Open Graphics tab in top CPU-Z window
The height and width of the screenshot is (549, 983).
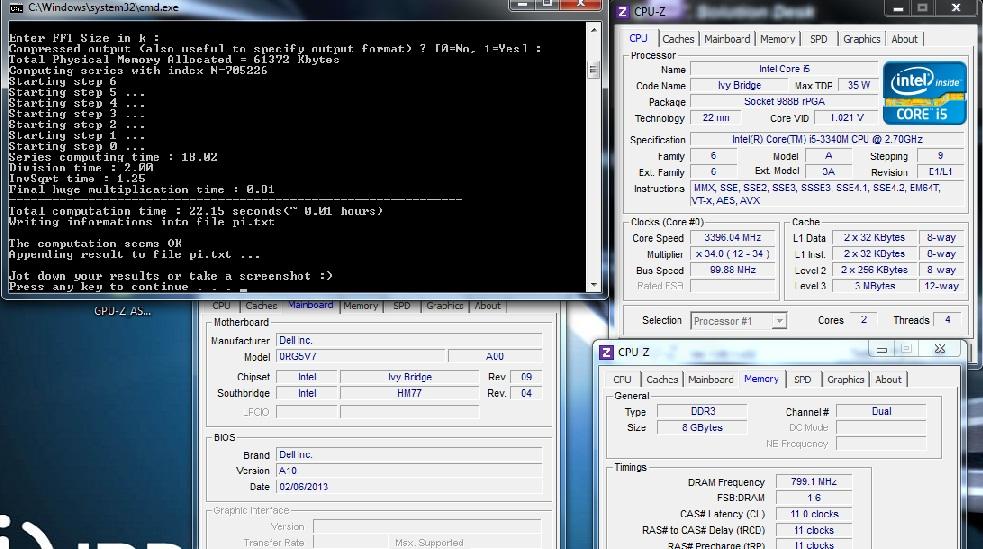861,39
